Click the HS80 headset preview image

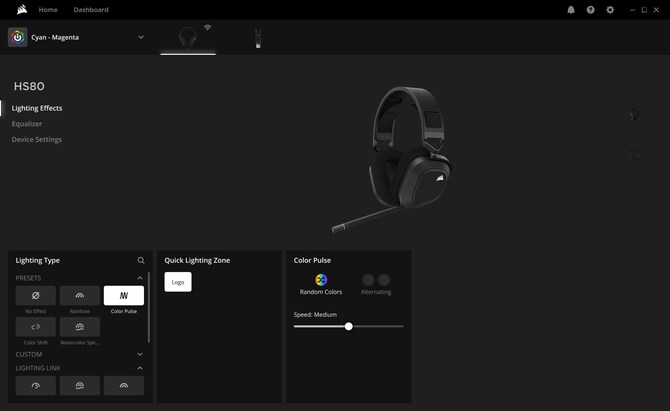coord(392,159)
